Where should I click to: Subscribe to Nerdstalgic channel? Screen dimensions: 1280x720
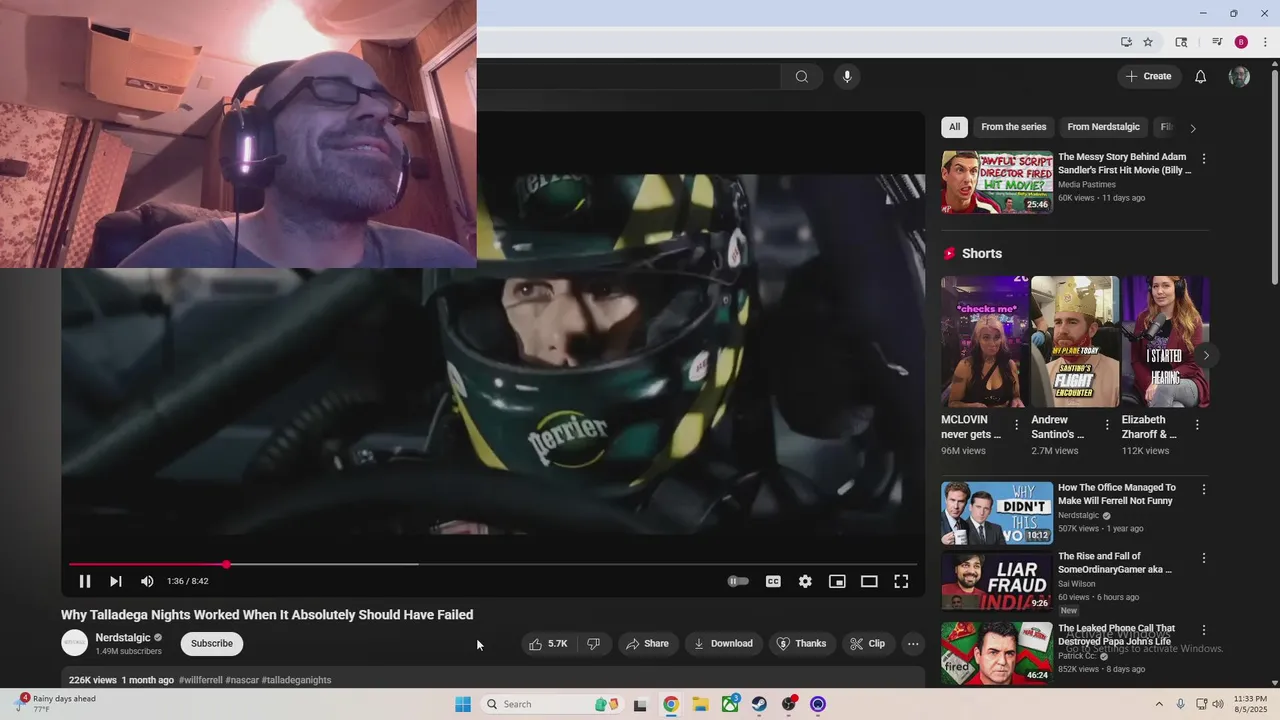[212, 644]
